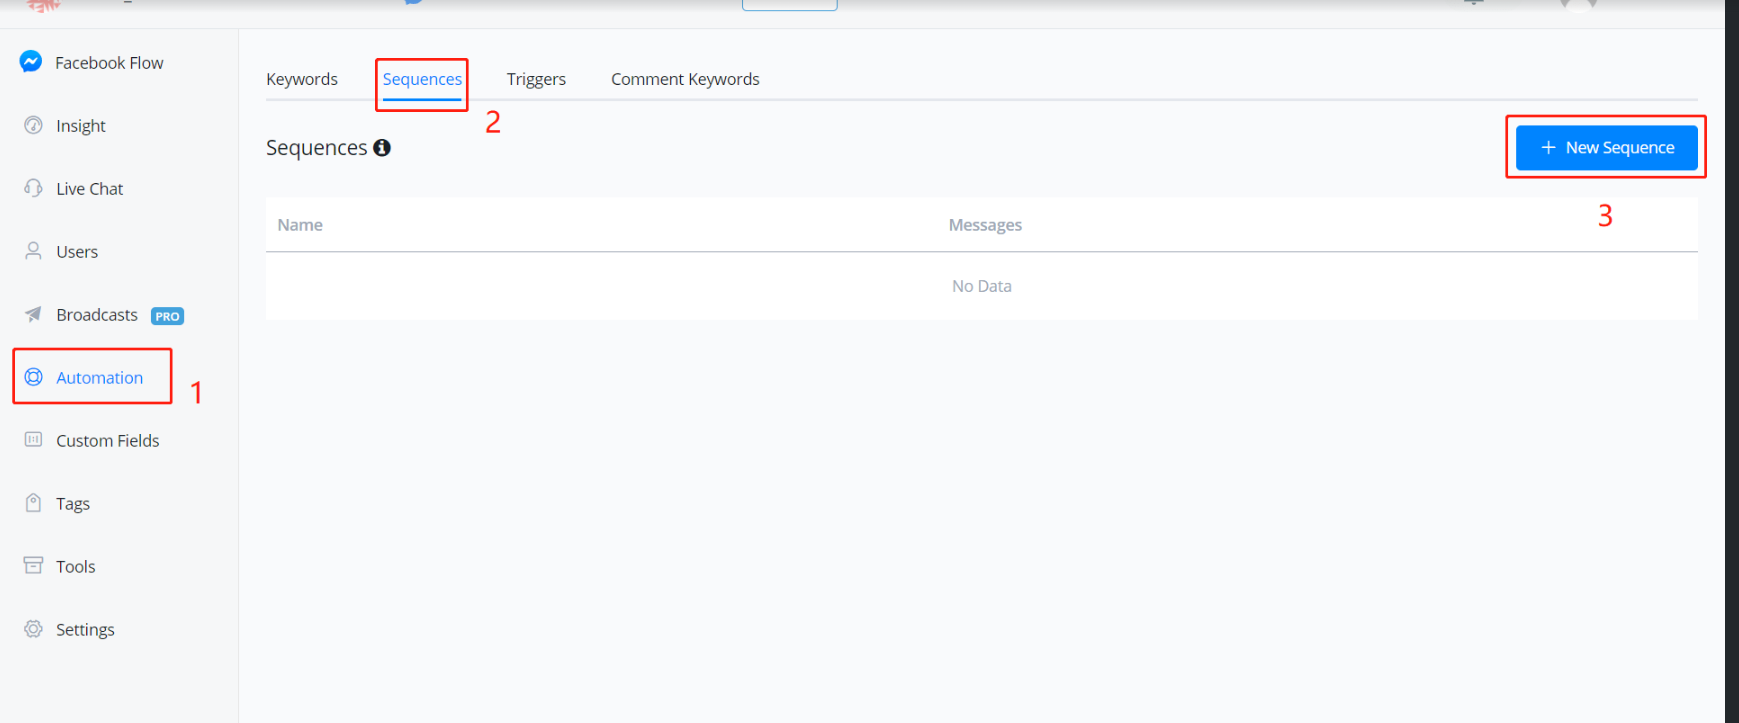Click the Tools archive box icon
This screenshot has height=723, width=1739.
[x=33, y=566]
